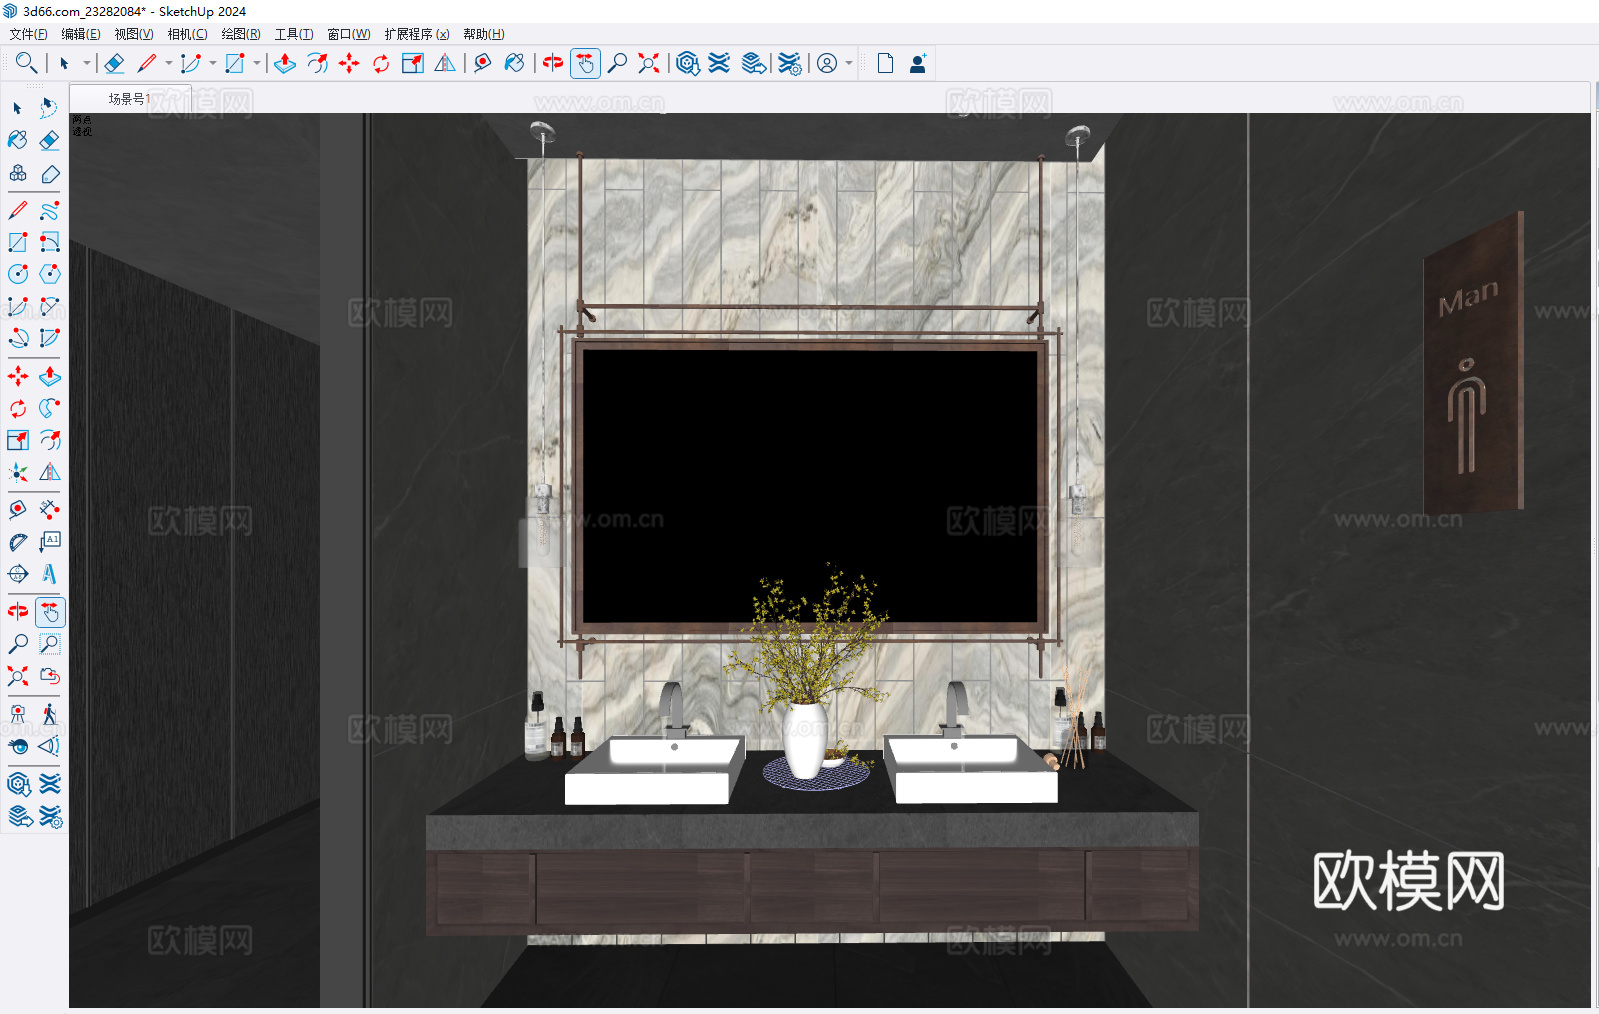Viewport: 1599px width, 1014px height.
Task: Click the black framed mirror in the model
Action: click(811, 486)
